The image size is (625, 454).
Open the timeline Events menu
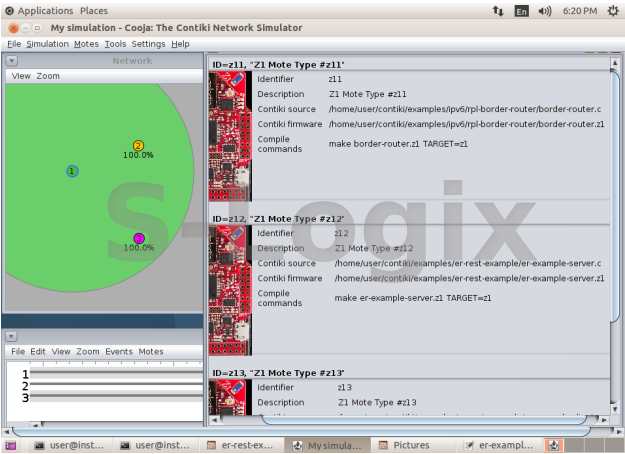(x=119, y=352)
